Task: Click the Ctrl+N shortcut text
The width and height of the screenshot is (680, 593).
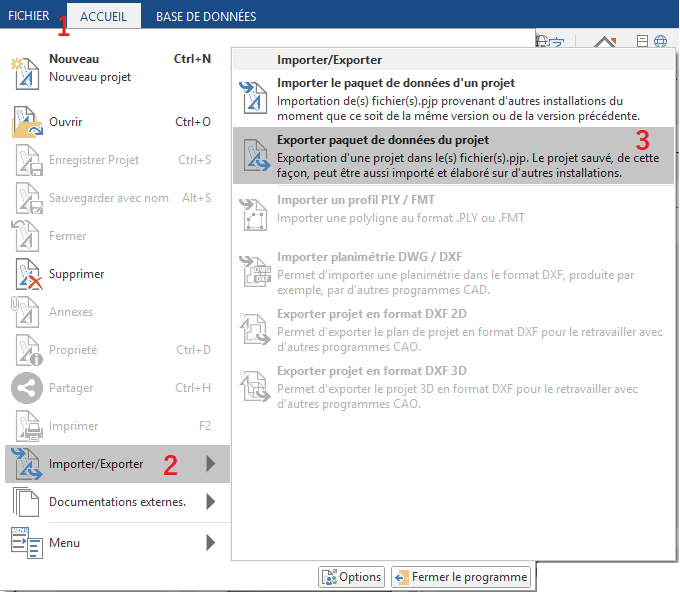Action: 192,59
